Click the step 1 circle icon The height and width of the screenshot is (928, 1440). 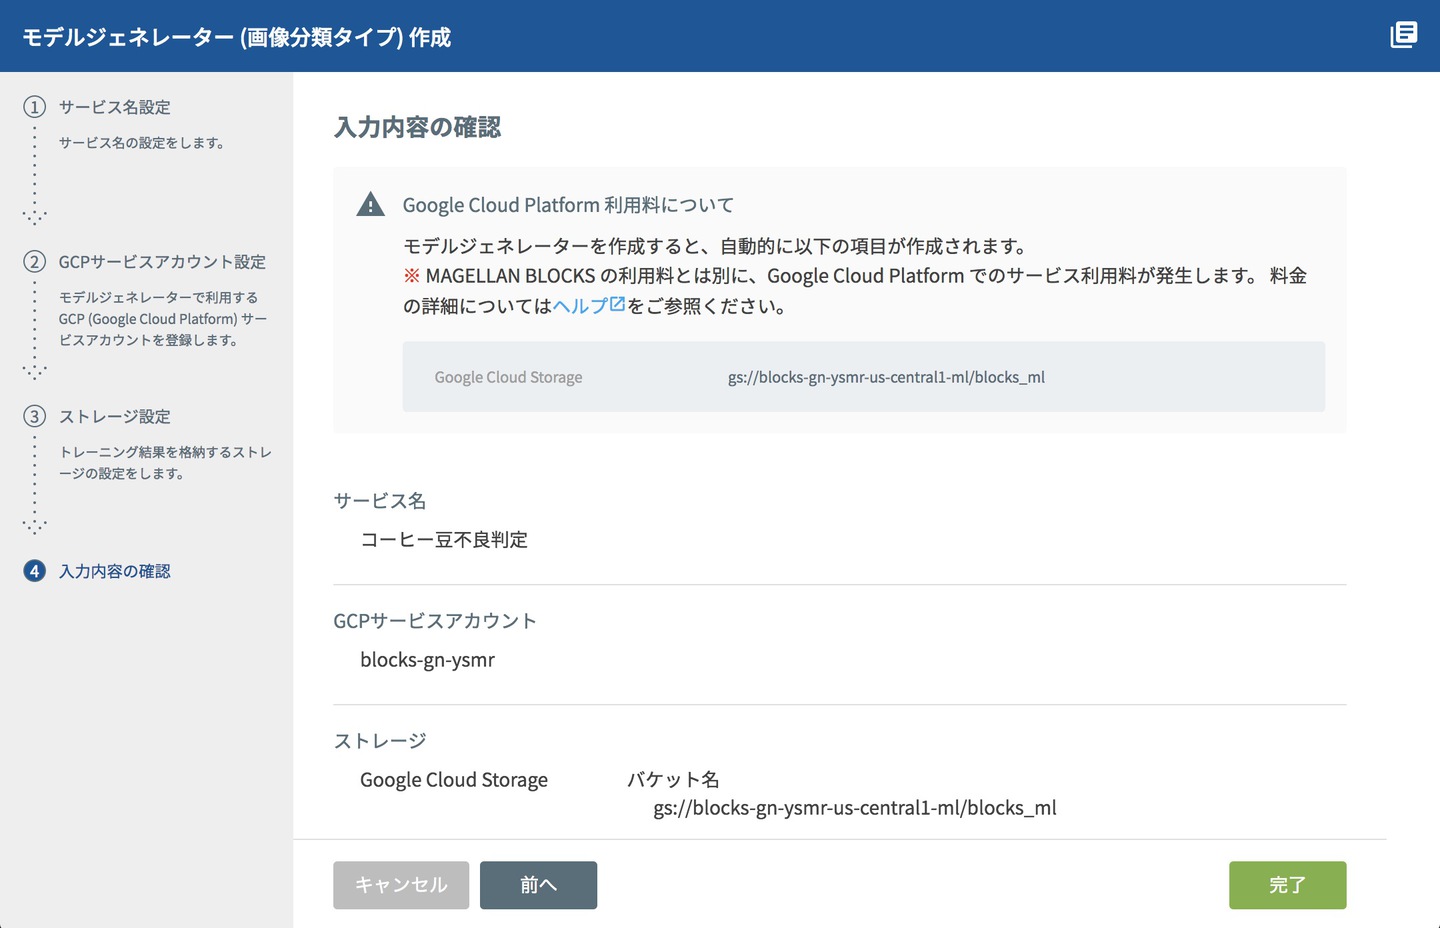(35, 107)
